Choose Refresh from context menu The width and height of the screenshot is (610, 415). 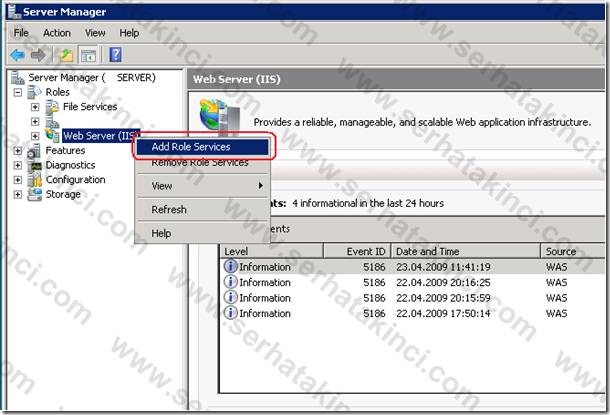(202, 210)
